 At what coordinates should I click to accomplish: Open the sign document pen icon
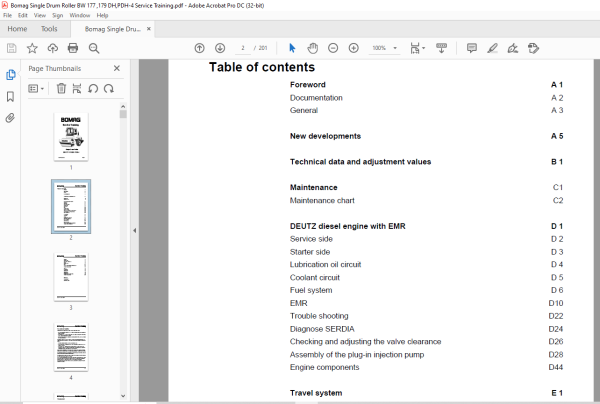click(513, 48)
